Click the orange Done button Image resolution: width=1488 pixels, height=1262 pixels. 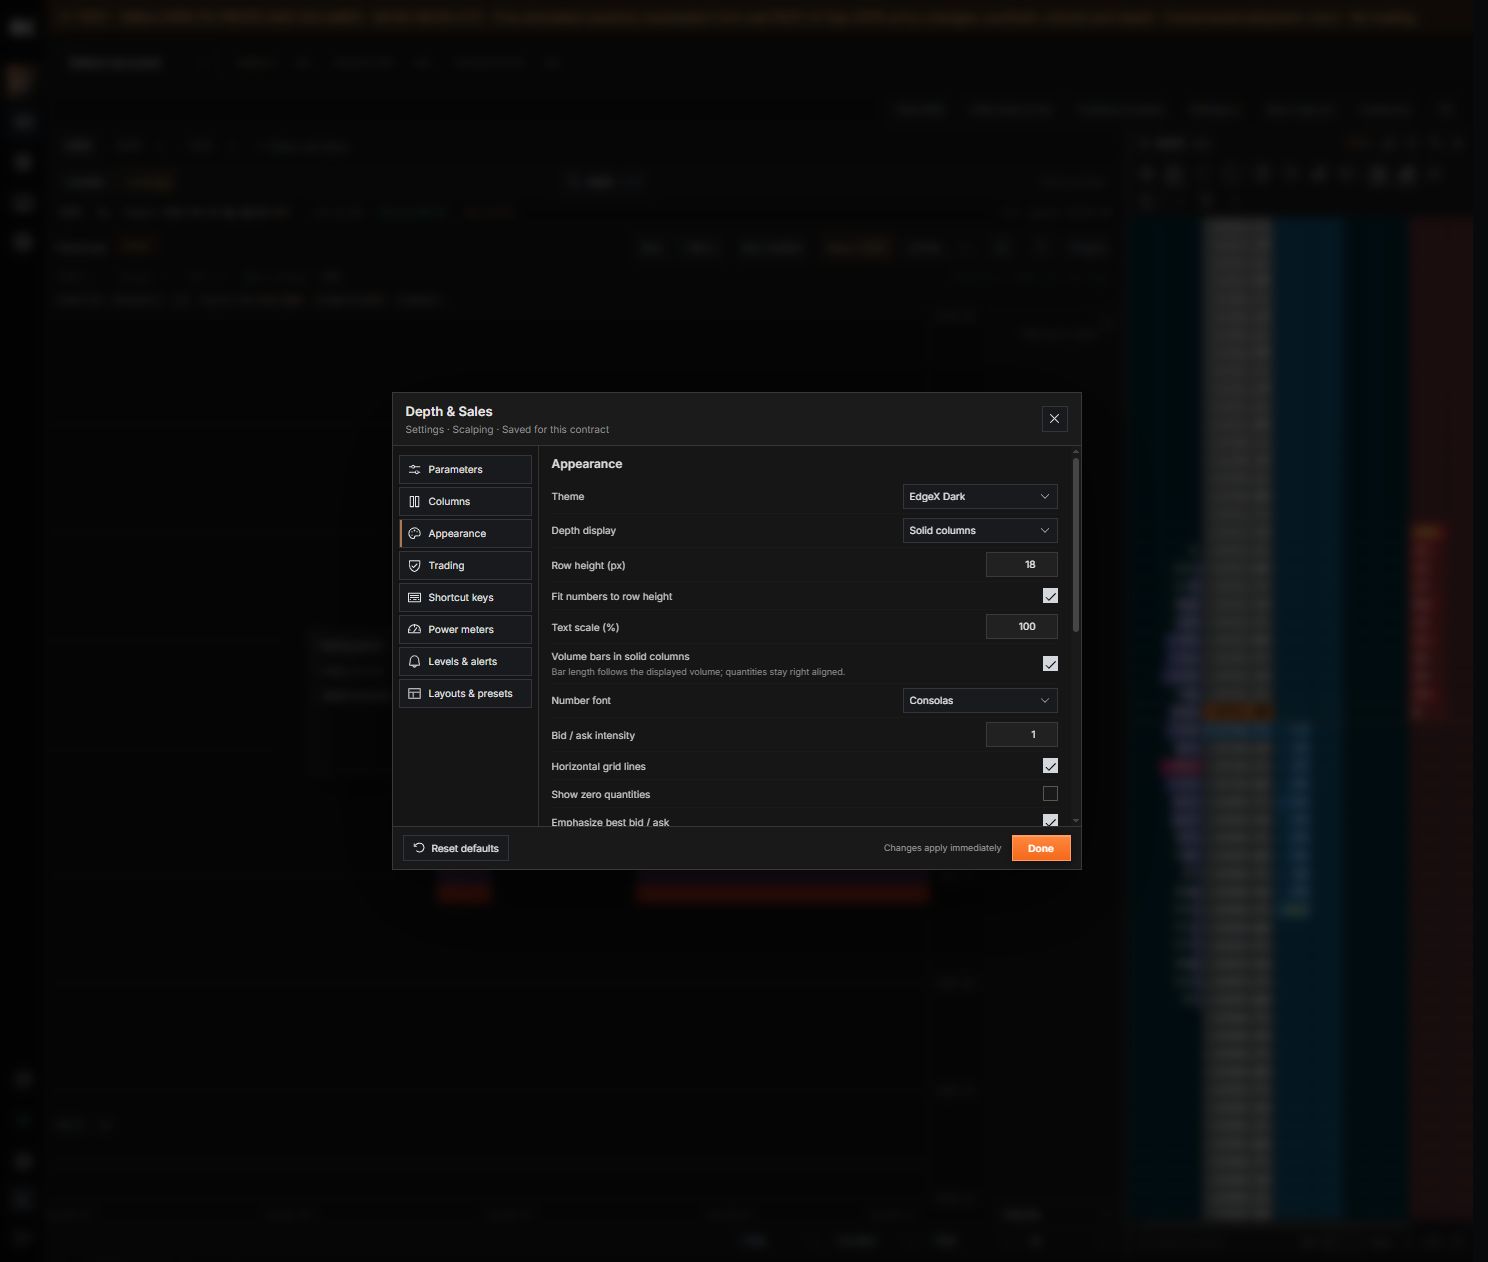(1041, 848)
